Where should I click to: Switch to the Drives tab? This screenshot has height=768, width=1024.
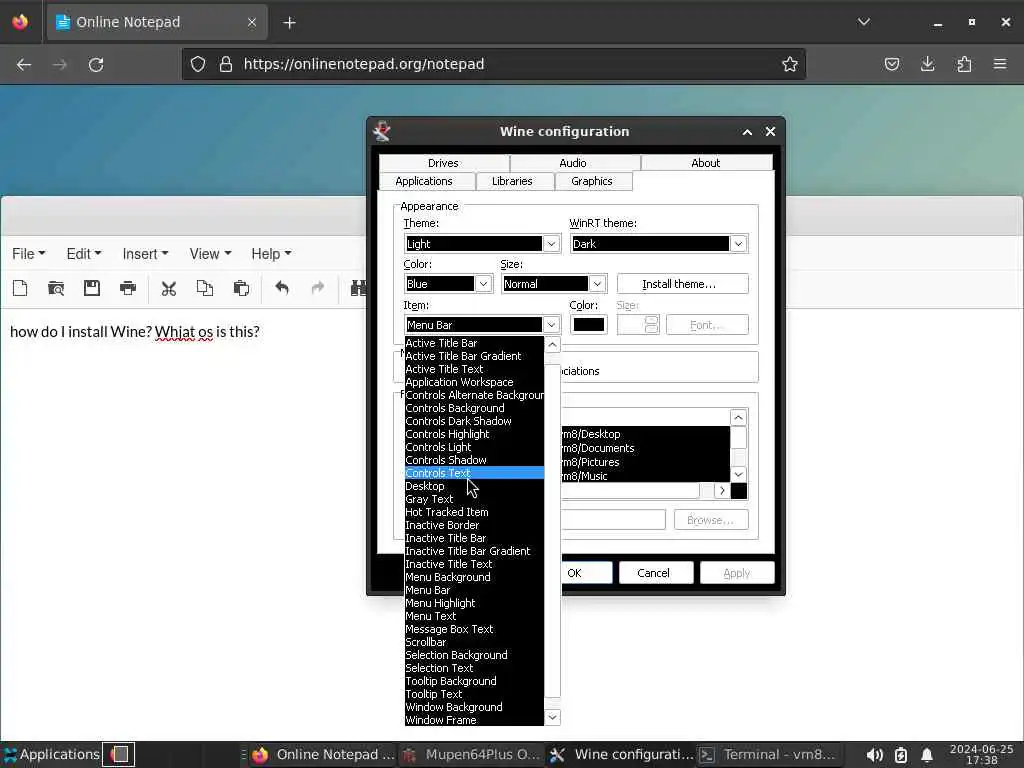[x=443, y=163]
